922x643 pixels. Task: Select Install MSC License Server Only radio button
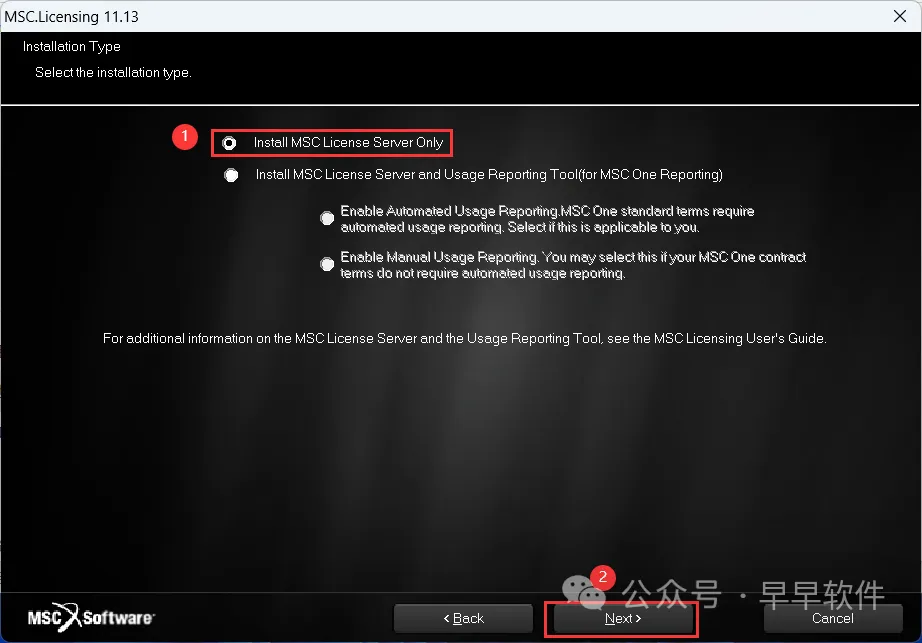[229, 143]
